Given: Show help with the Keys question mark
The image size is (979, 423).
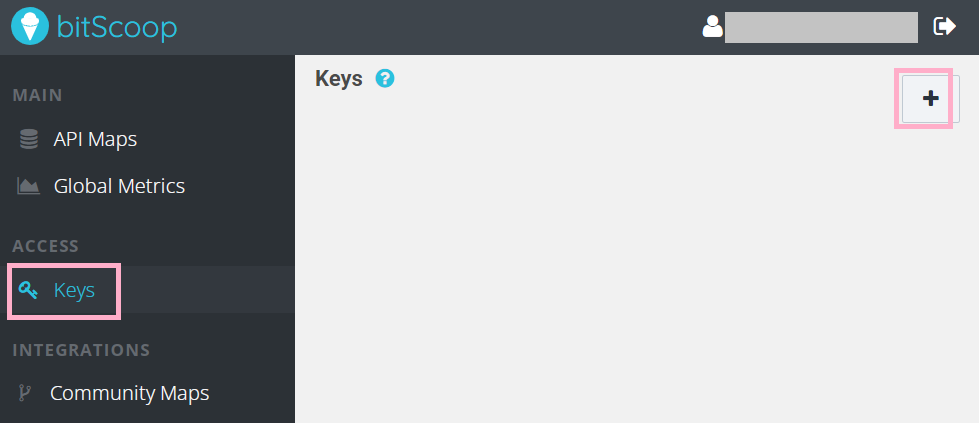Looking at the screenshot, I should tap(385, 78).
